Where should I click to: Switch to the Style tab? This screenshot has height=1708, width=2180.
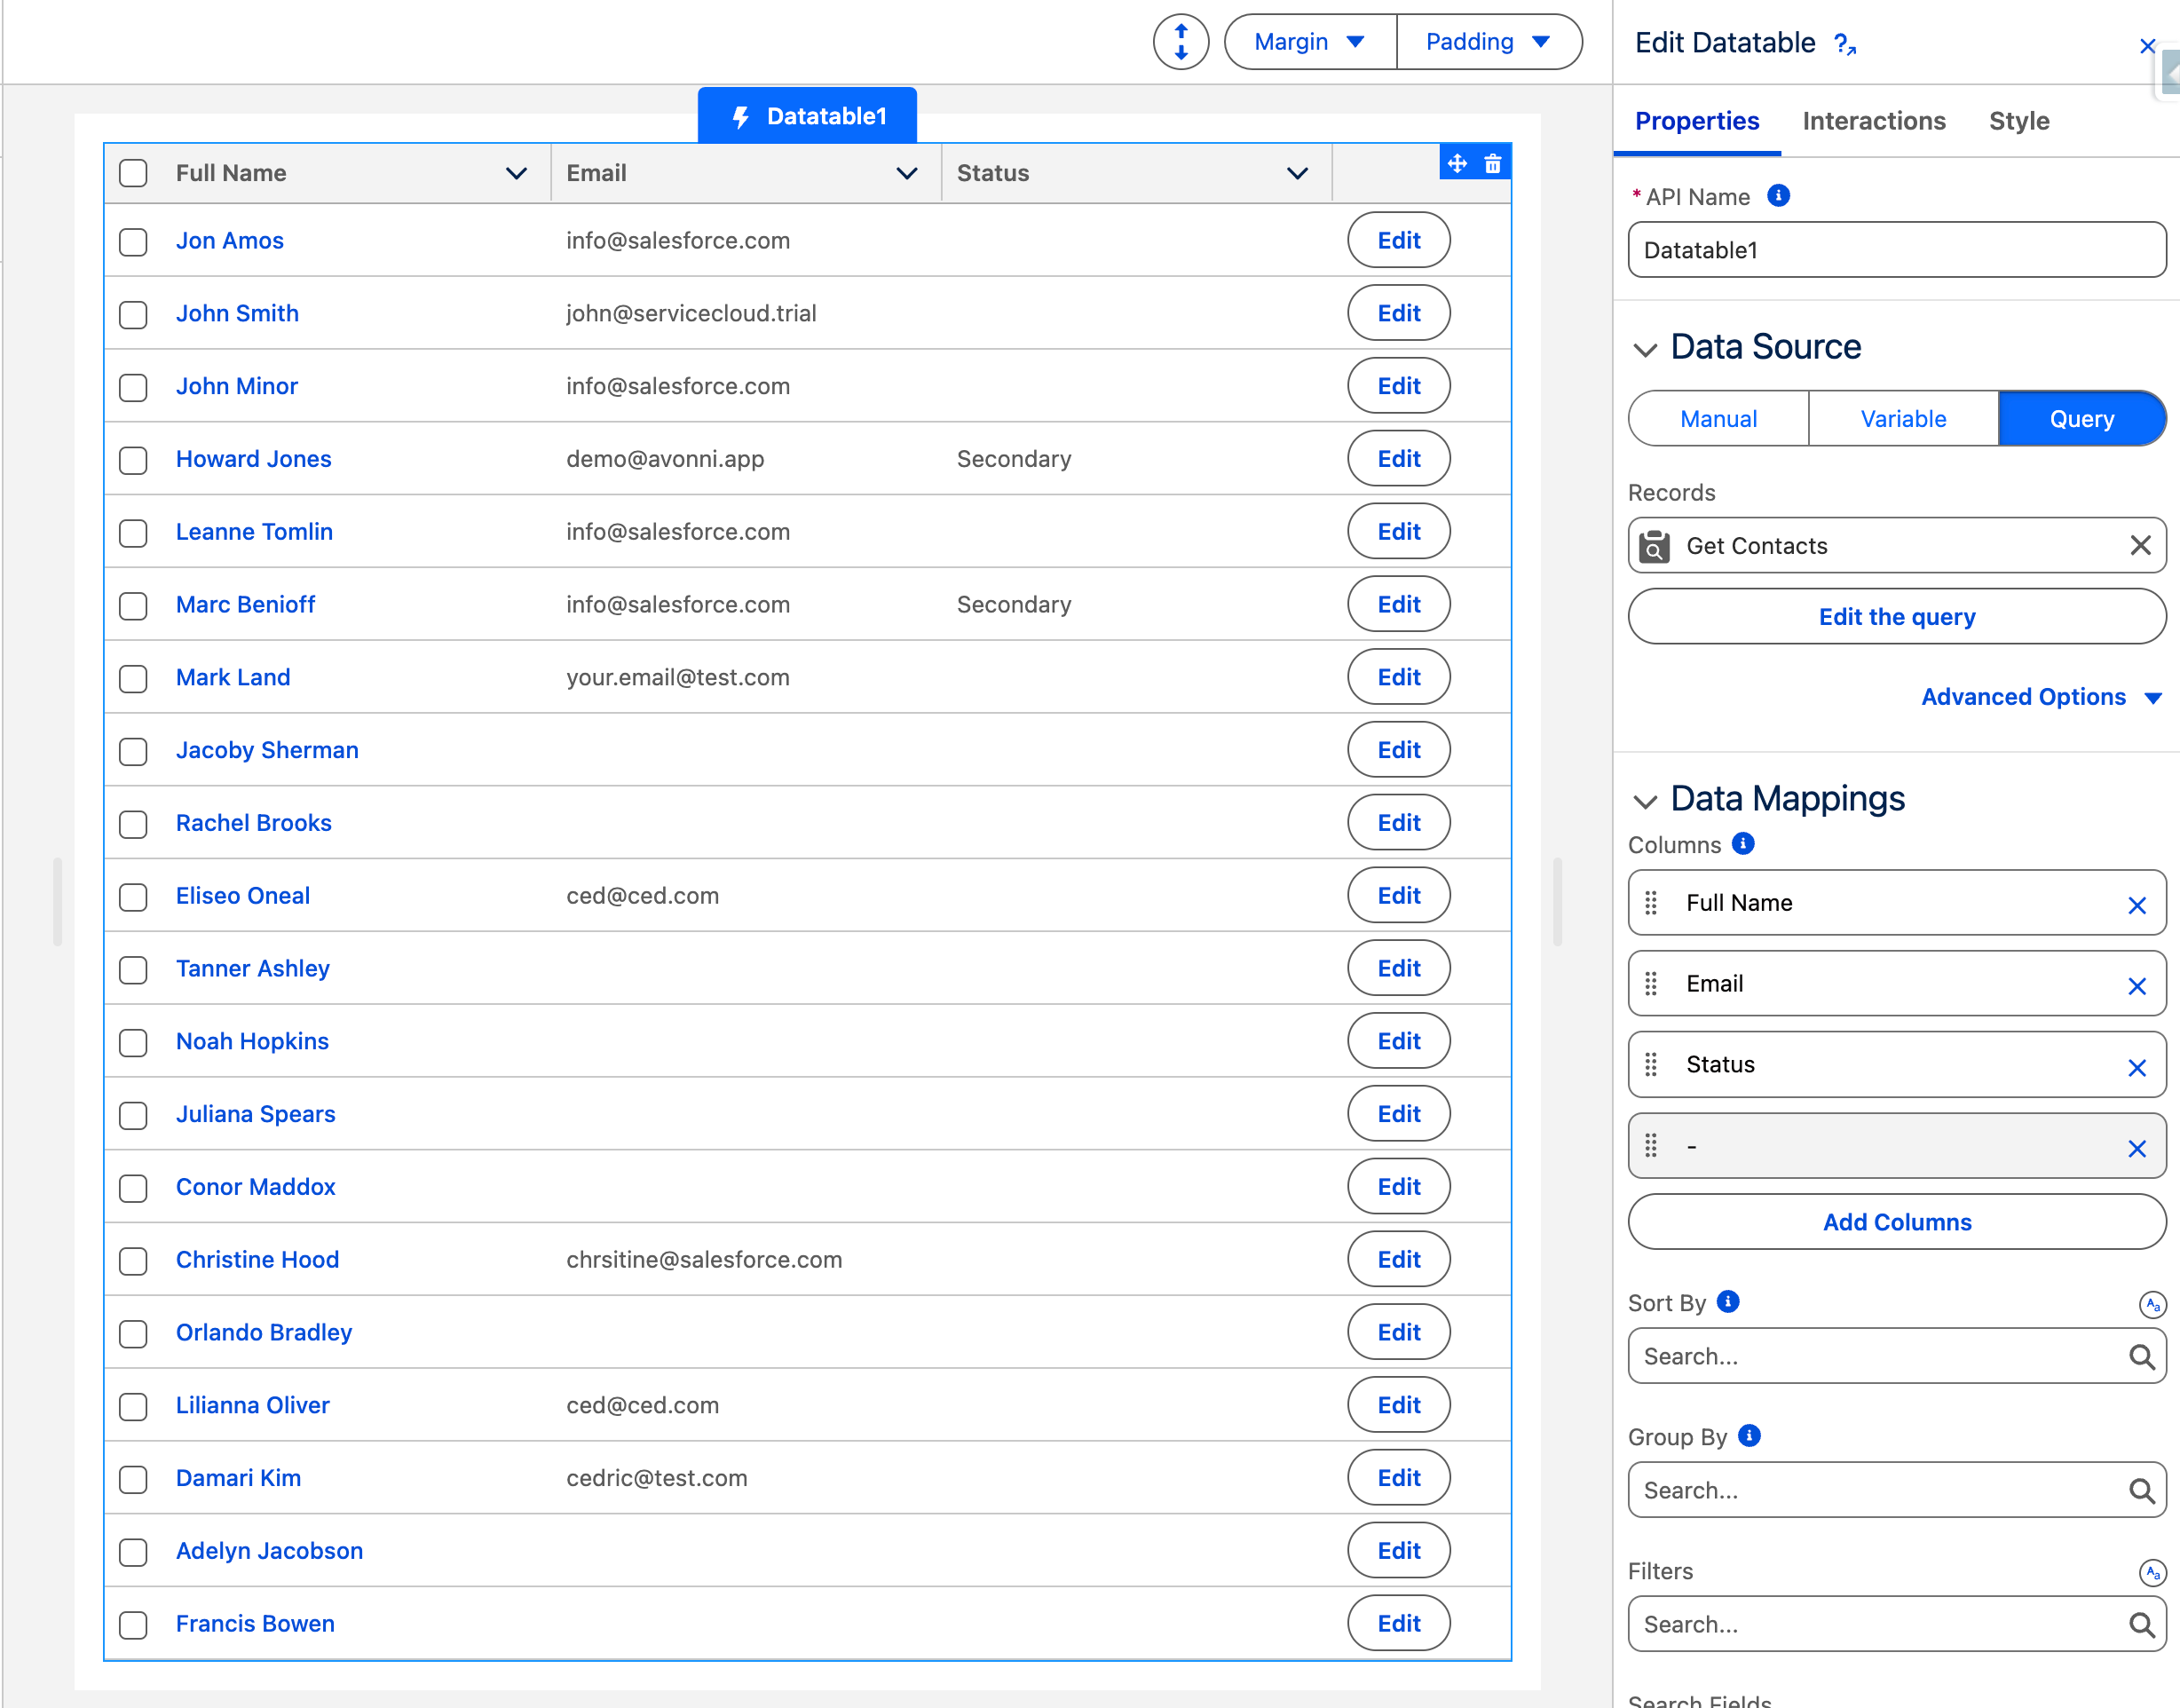(x=2018, y=121)
